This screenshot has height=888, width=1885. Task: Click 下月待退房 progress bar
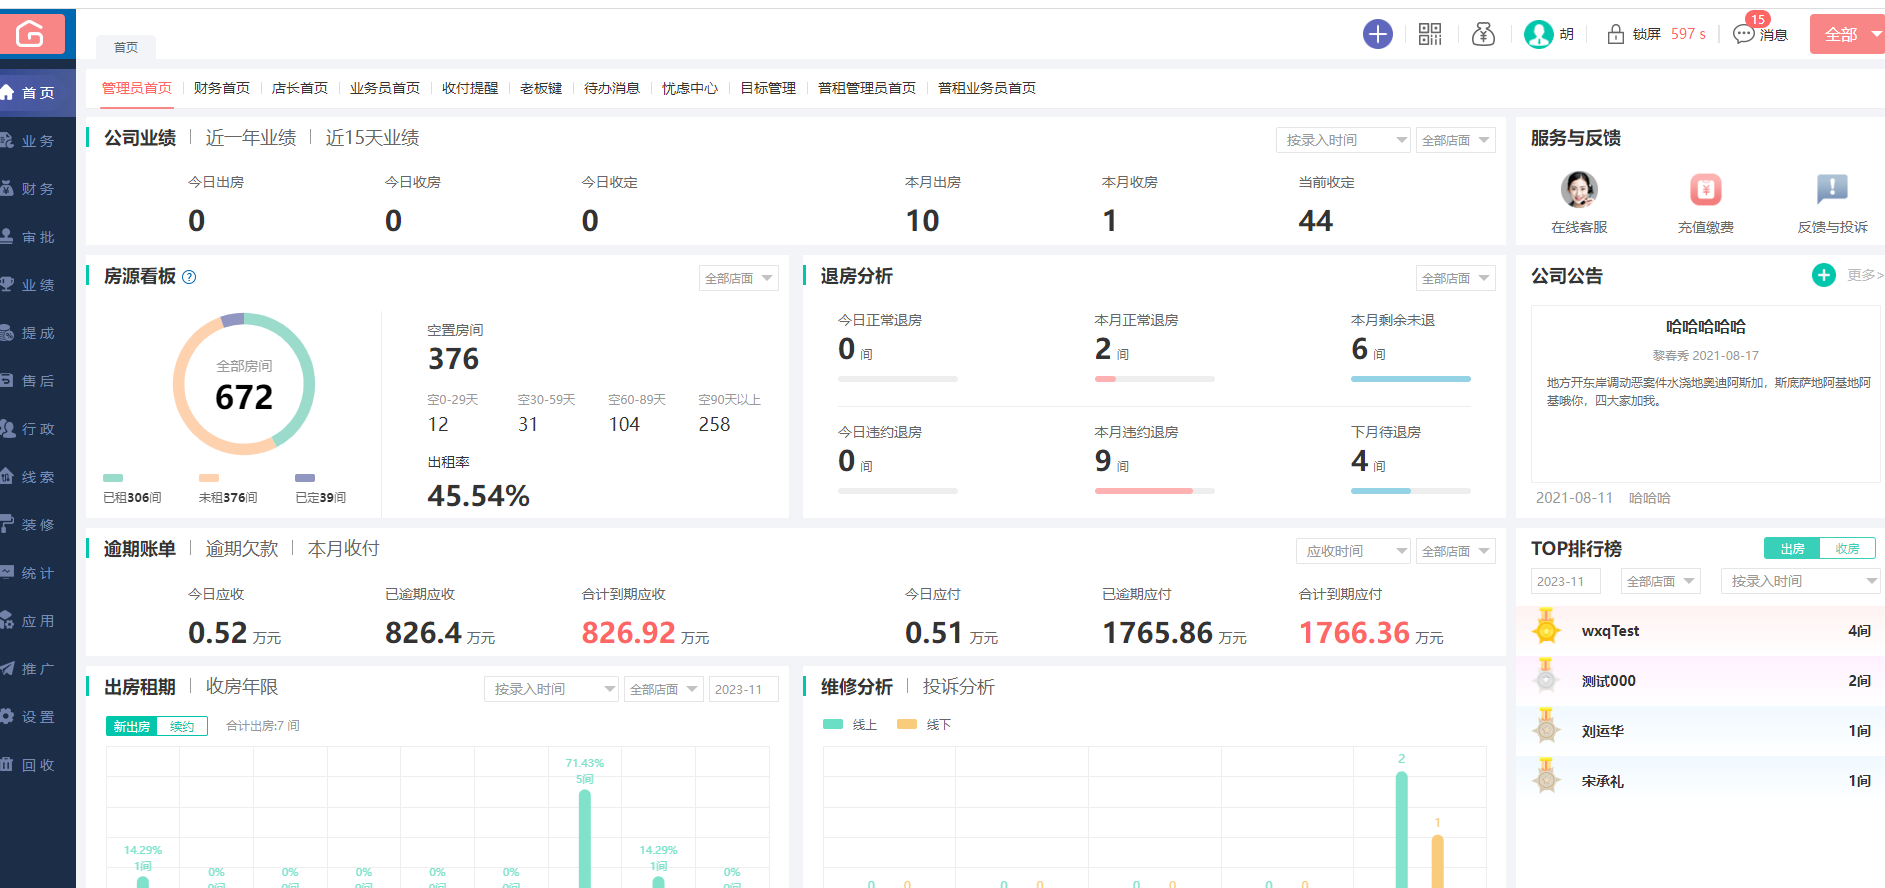[1411, 491]
